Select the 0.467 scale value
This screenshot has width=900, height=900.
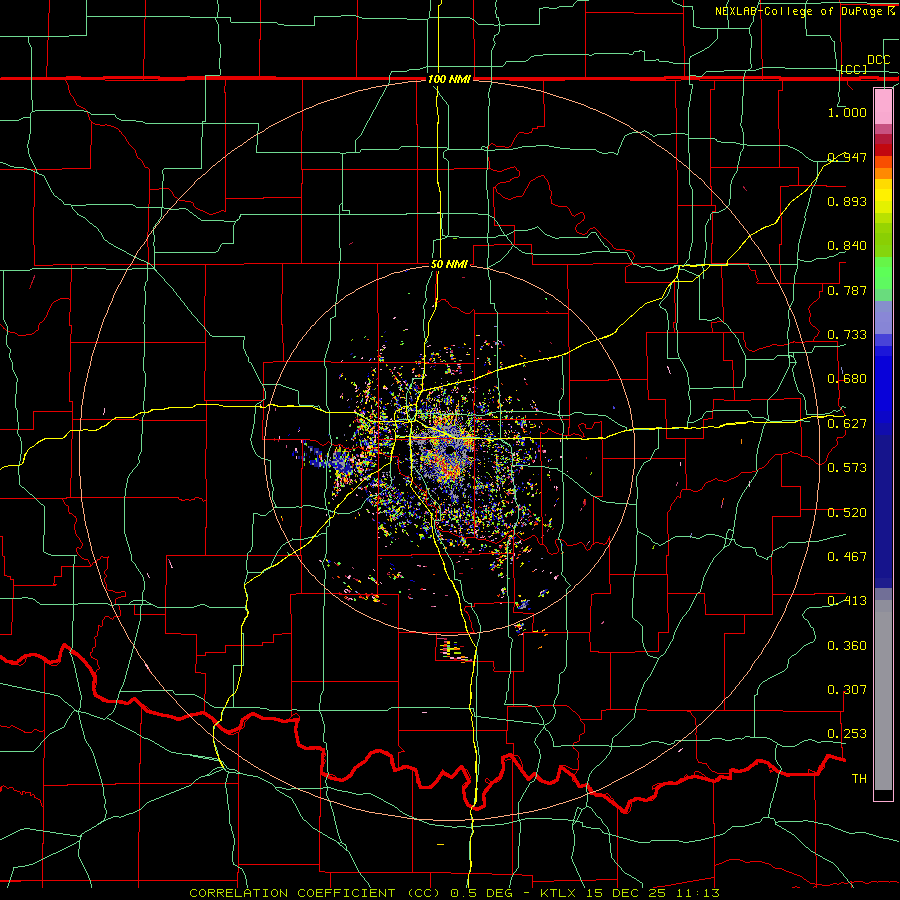pos(847,556)
